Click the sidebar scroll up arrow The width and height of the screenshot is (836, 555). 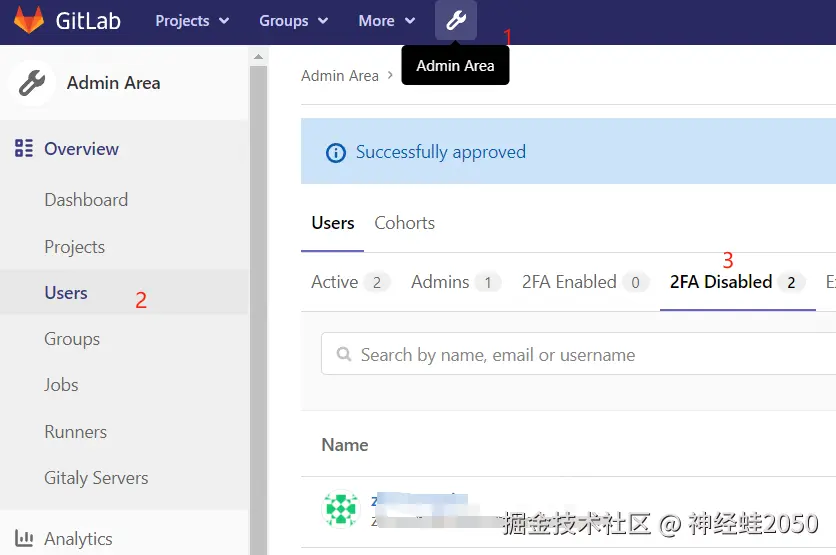[x=259, y=57]
